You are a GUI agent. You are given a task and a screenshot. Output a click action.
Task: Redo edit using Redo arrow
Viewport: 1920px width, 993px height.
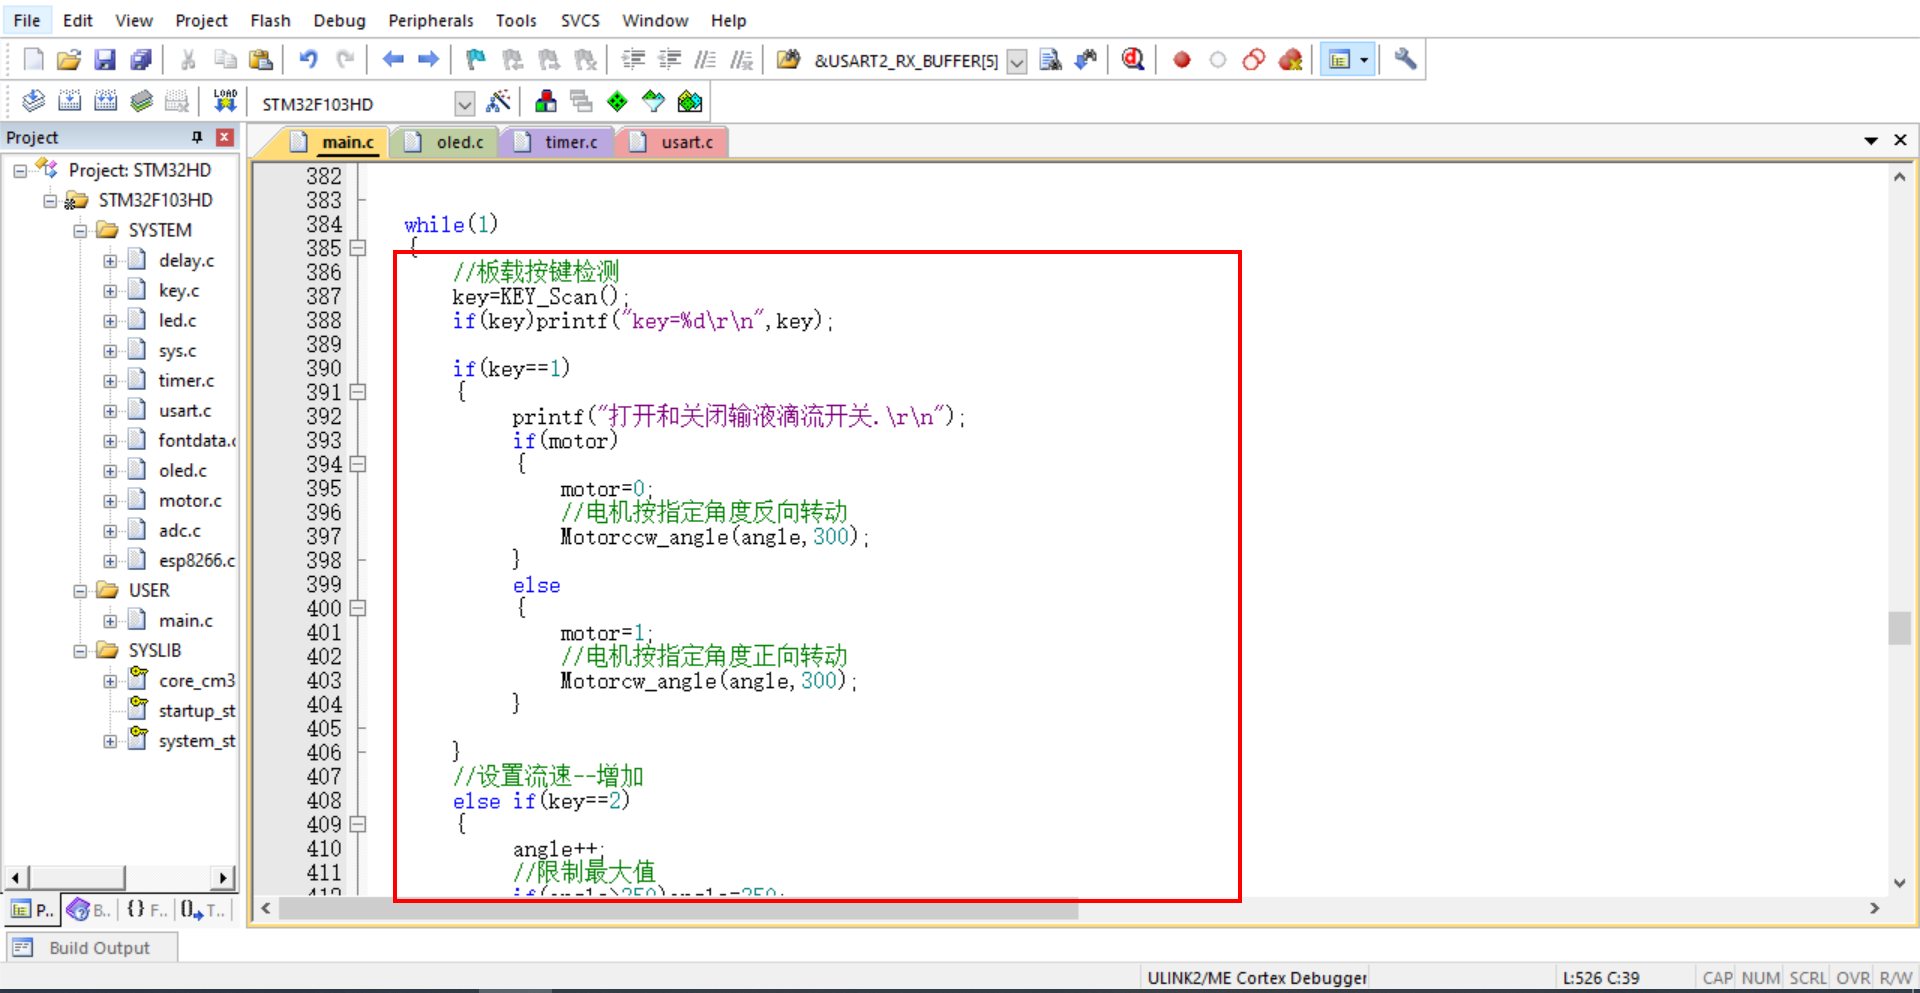[x=346, y=60]
